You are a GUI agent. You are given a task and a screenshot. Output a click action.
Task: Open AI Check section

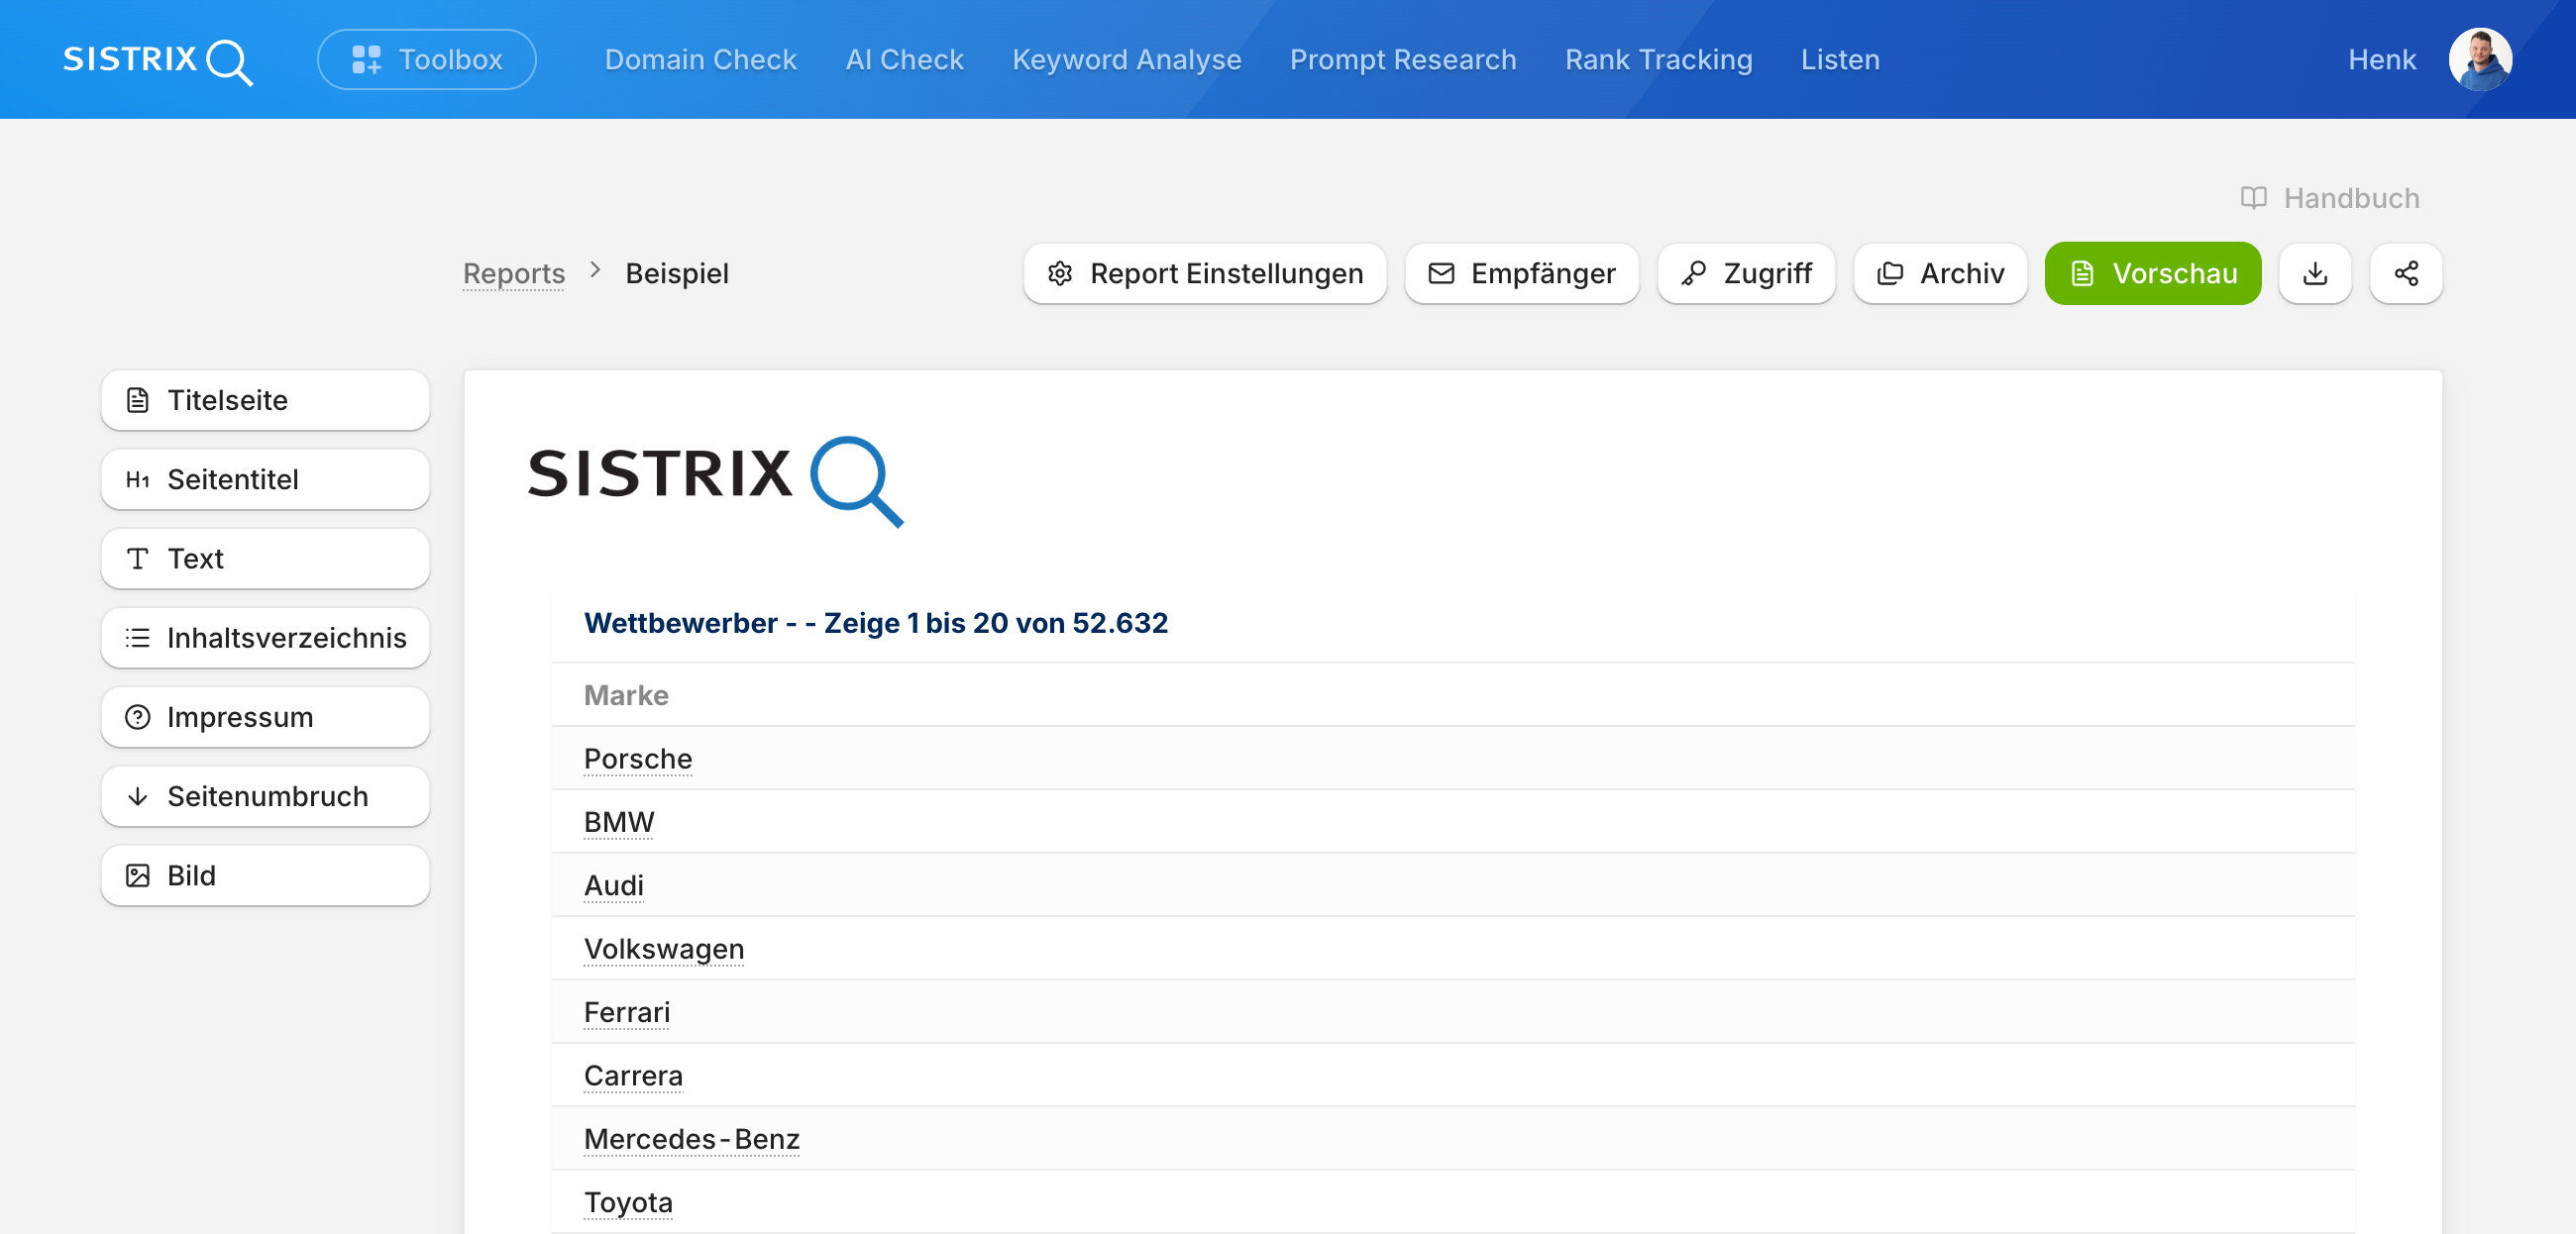coord(904,60)
